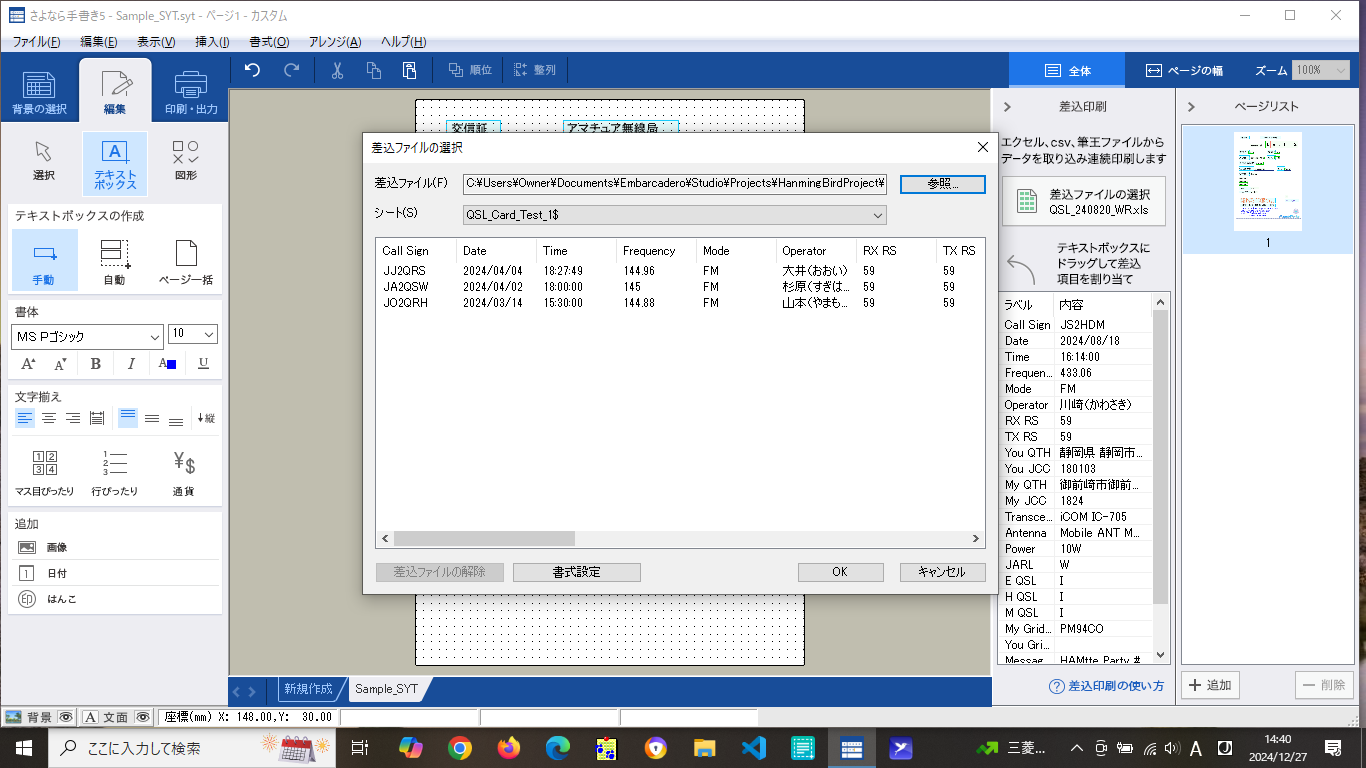The width and height of the screenshot is (1366, 768).
Task: Click 差込ファイルの選択 QSL_240820_WR.xls button
Action: coord(1084,201)
